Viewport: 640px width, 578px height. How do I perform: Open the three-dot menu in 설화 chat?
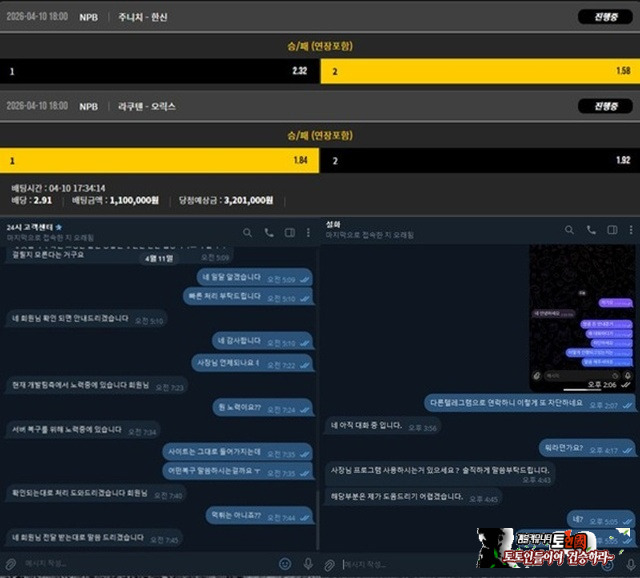[x=631, y=230]
